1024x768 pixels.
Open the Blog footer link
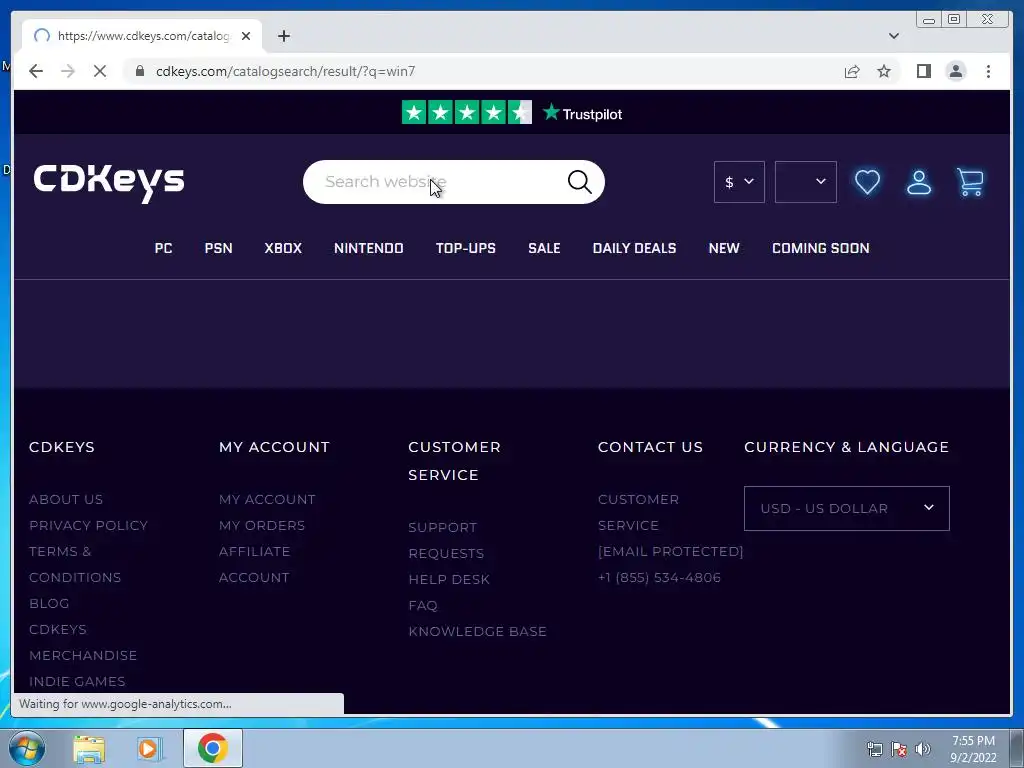[49, 603]
